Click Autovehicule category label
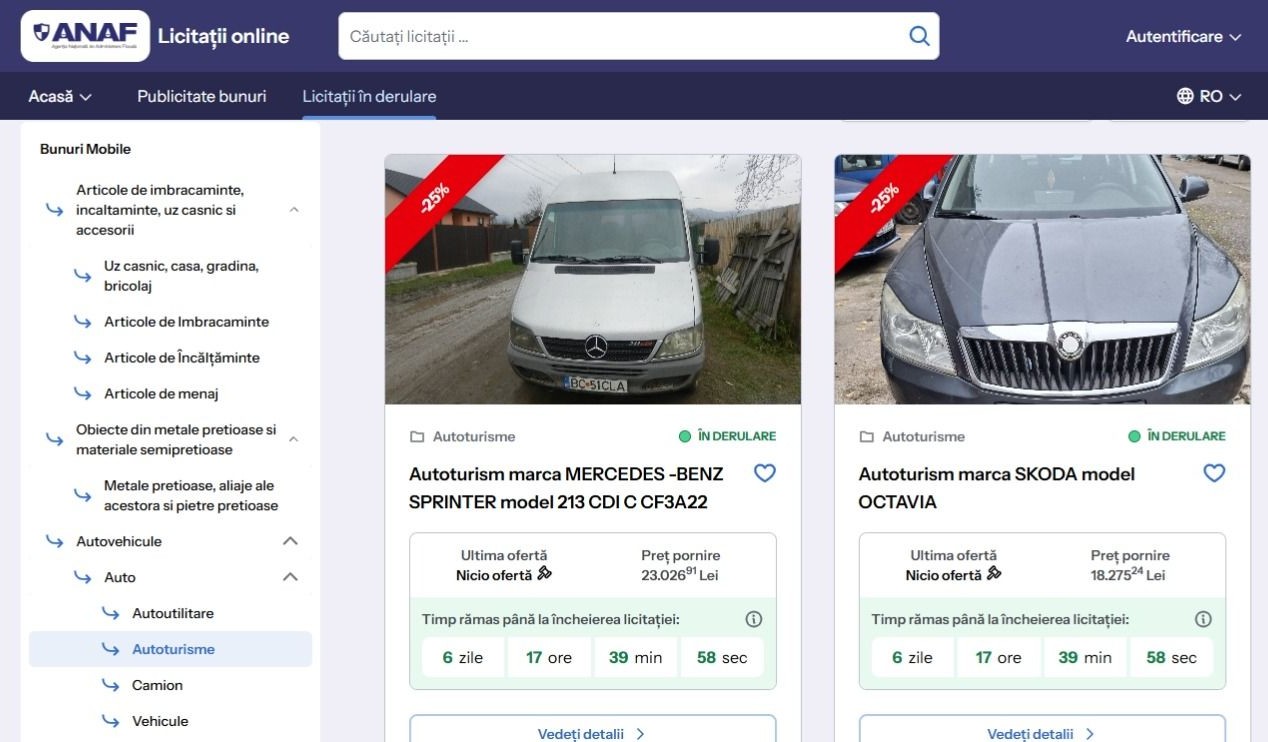Image resolution: width=1268 pixels, height=742 pixels. 119,541
